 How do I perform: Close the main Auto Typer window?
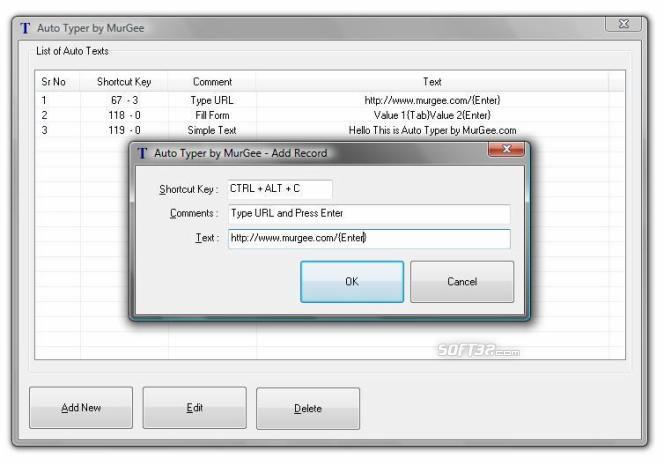point(623,24)
